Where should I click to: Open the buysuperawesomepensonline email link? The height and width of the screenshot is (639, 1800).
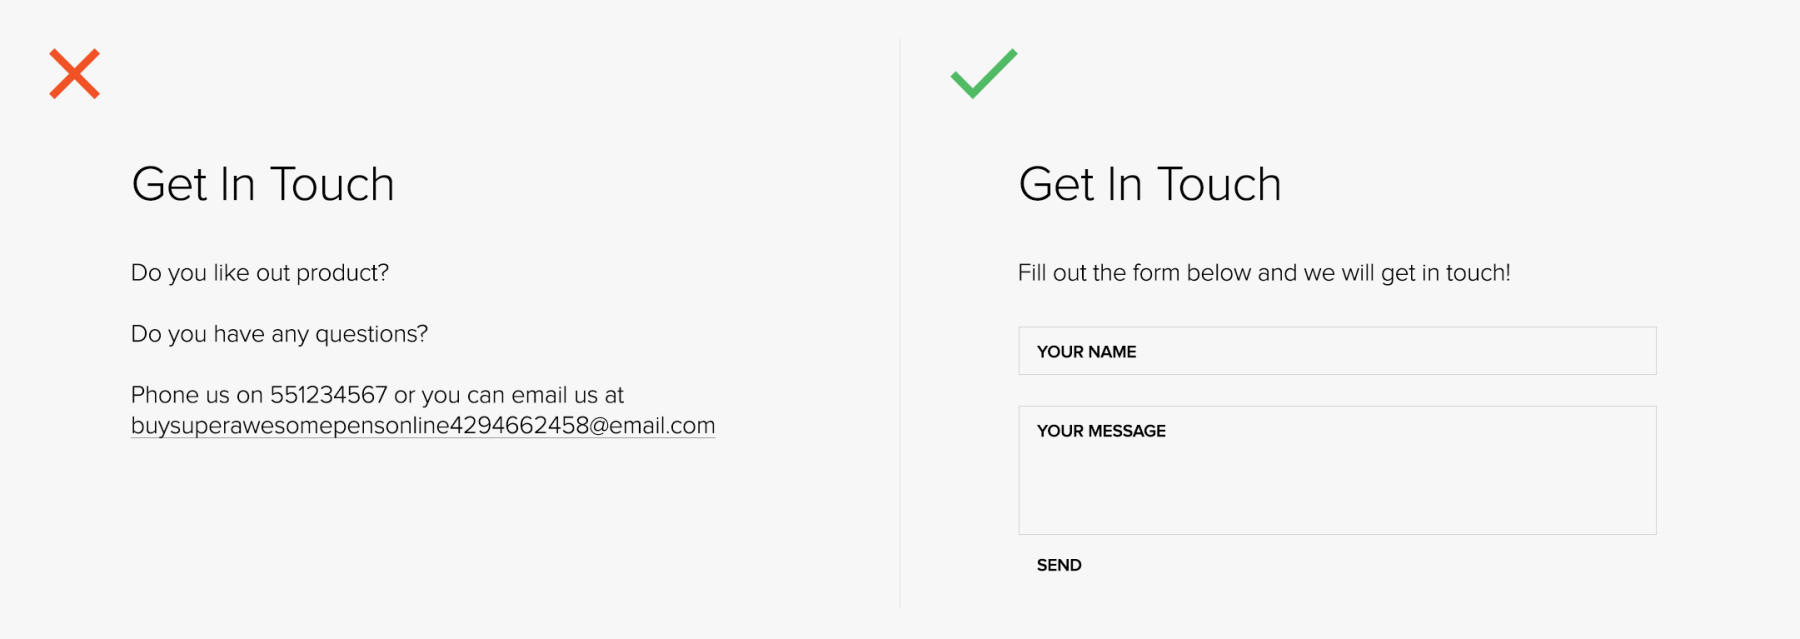coord(422,426)
